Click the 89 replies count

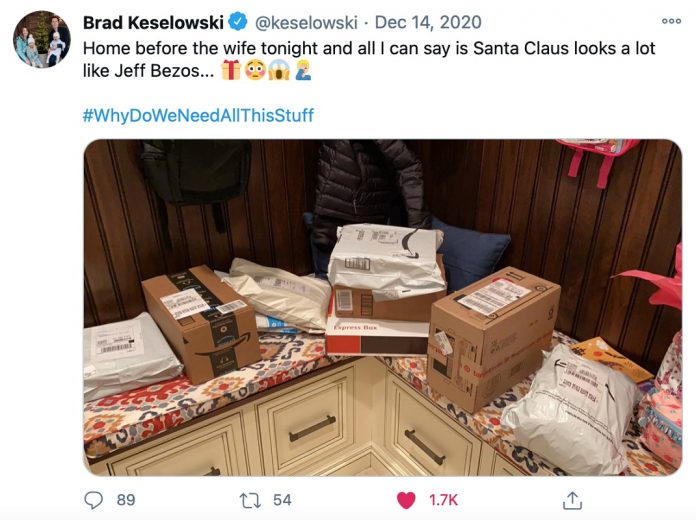(x=126, y=500)
